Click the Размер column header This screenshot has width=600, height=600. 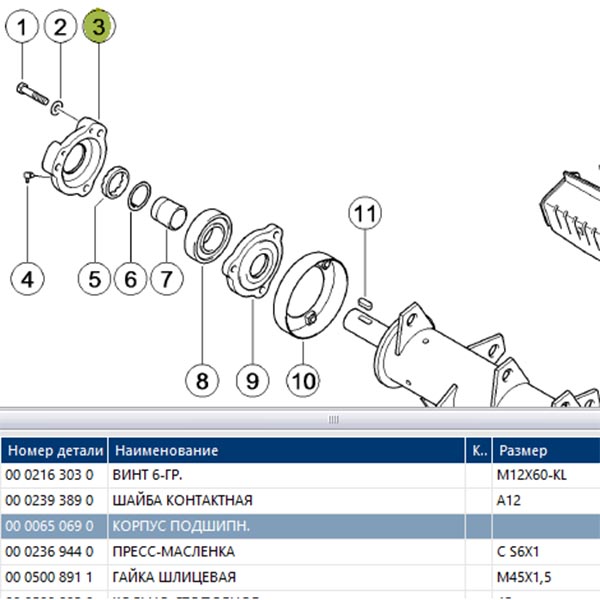pos(546,450)
